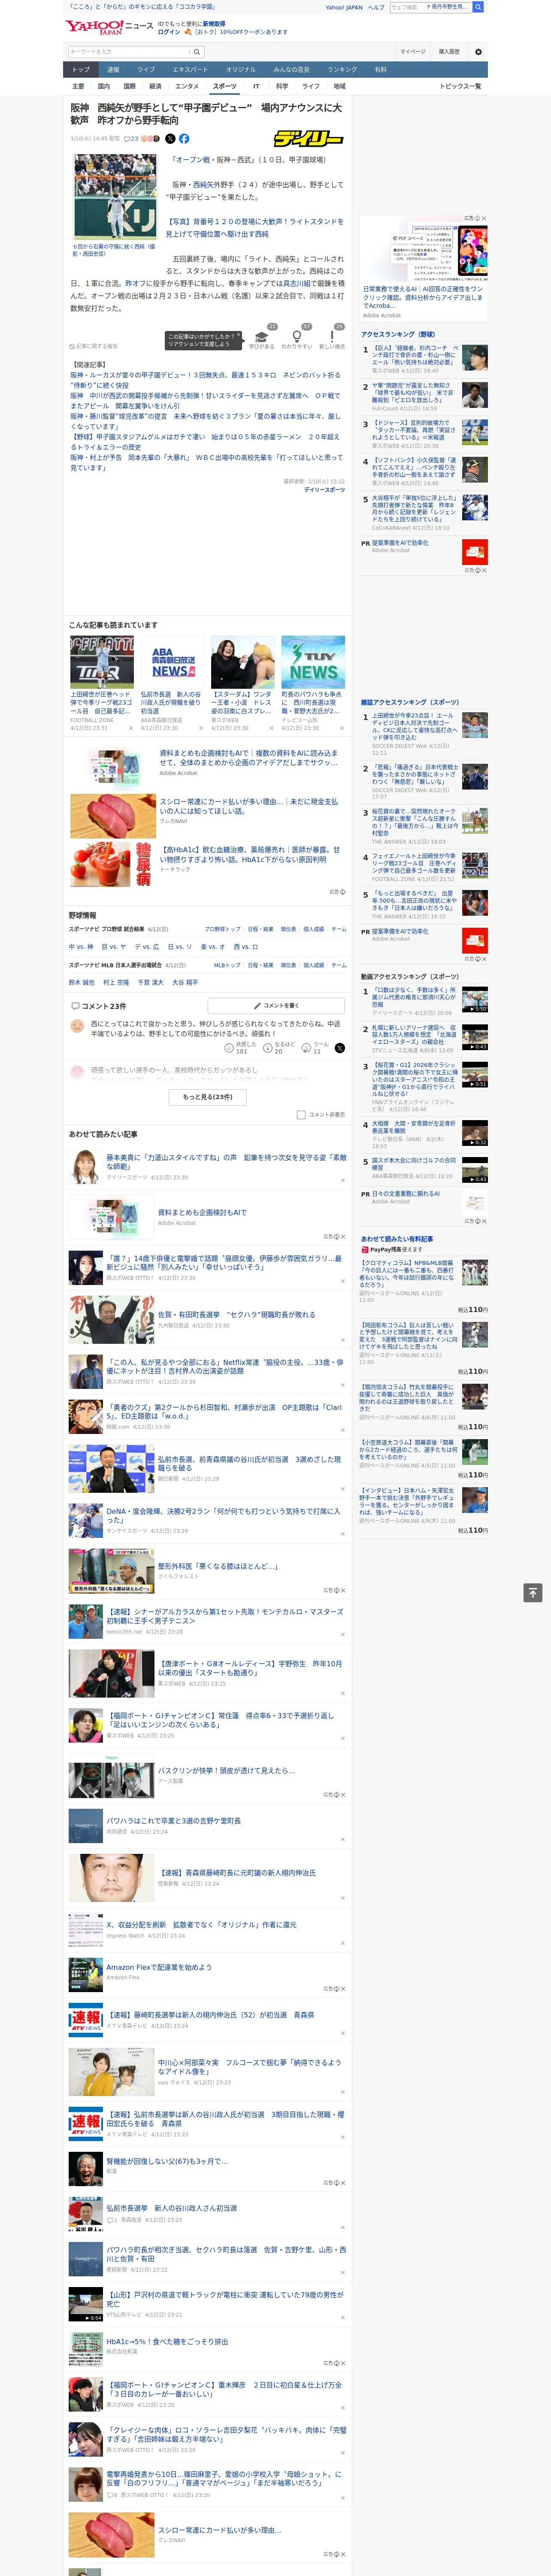The height and width of the screenshot is (2576, 551).
Task: Share the article on X
Action: (x=170, y=139)
